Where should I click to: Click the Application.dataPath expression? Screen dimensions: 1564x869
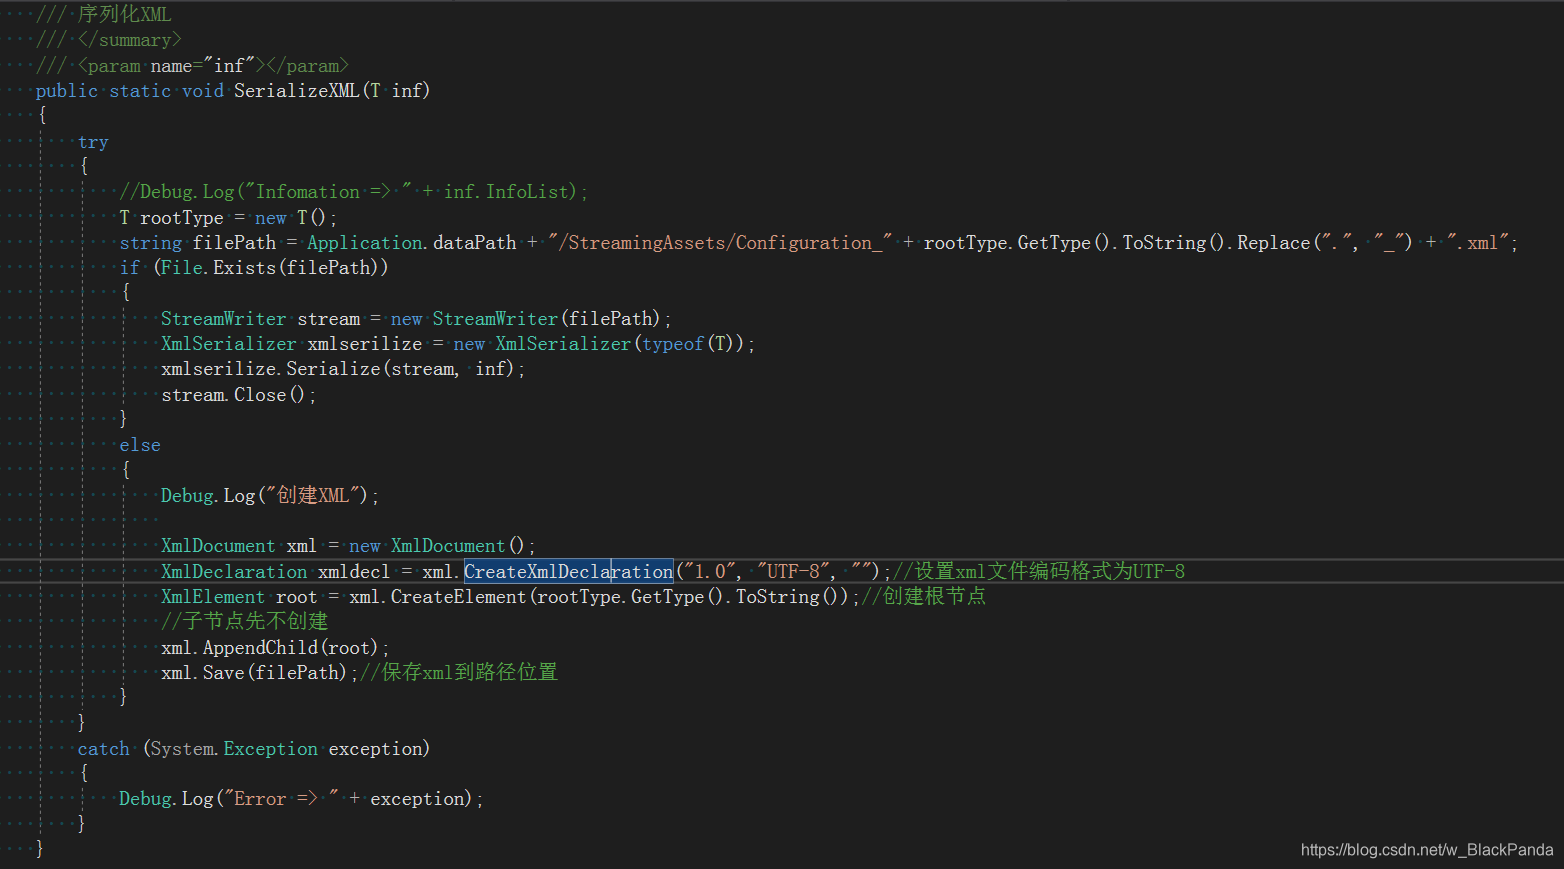(412, 242)
